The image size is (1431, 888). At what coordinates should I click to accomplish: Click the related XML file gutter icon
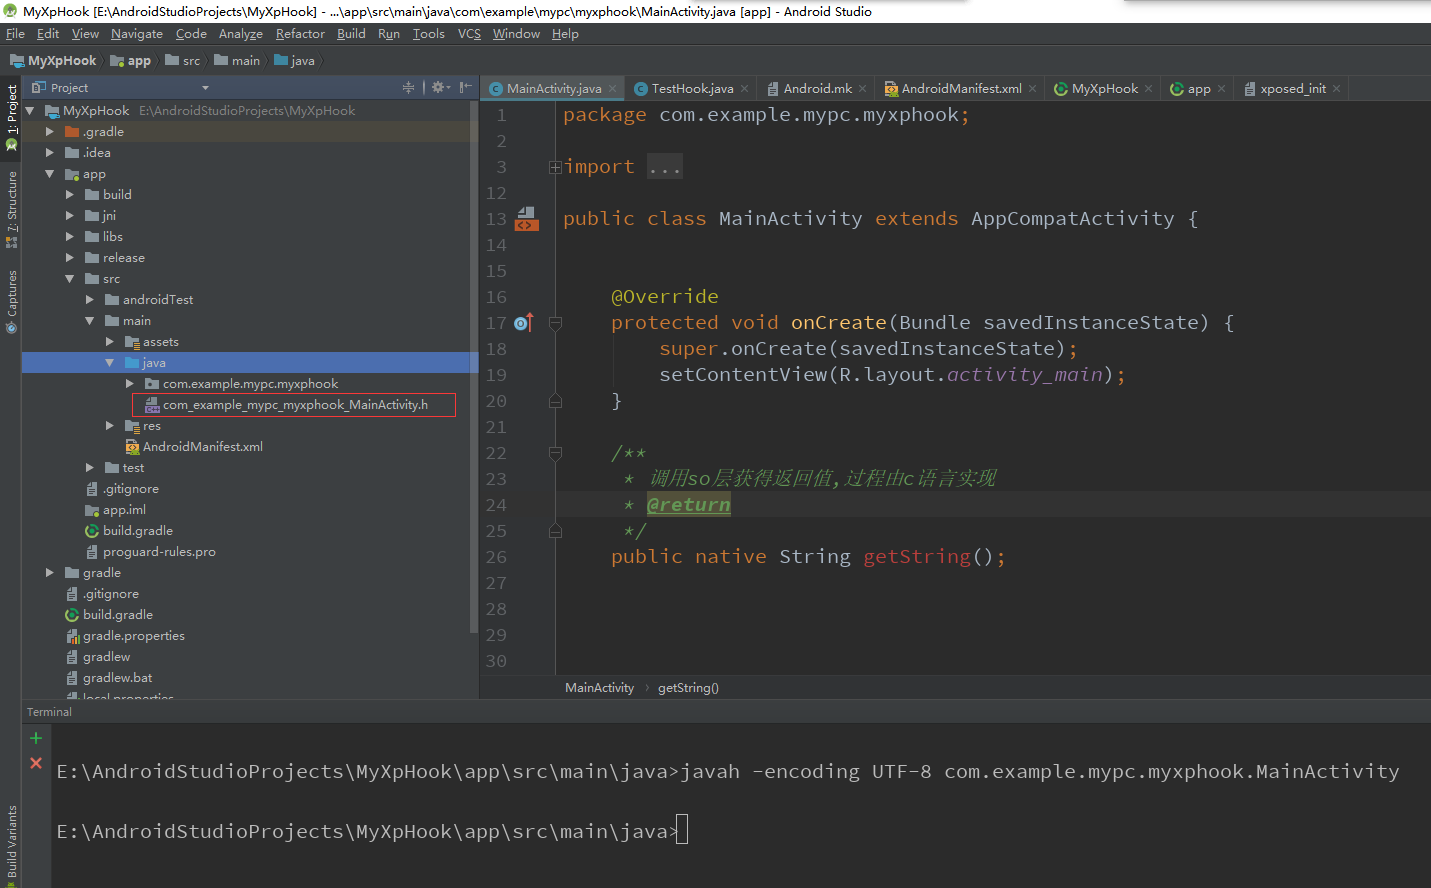tap(526, 219)
